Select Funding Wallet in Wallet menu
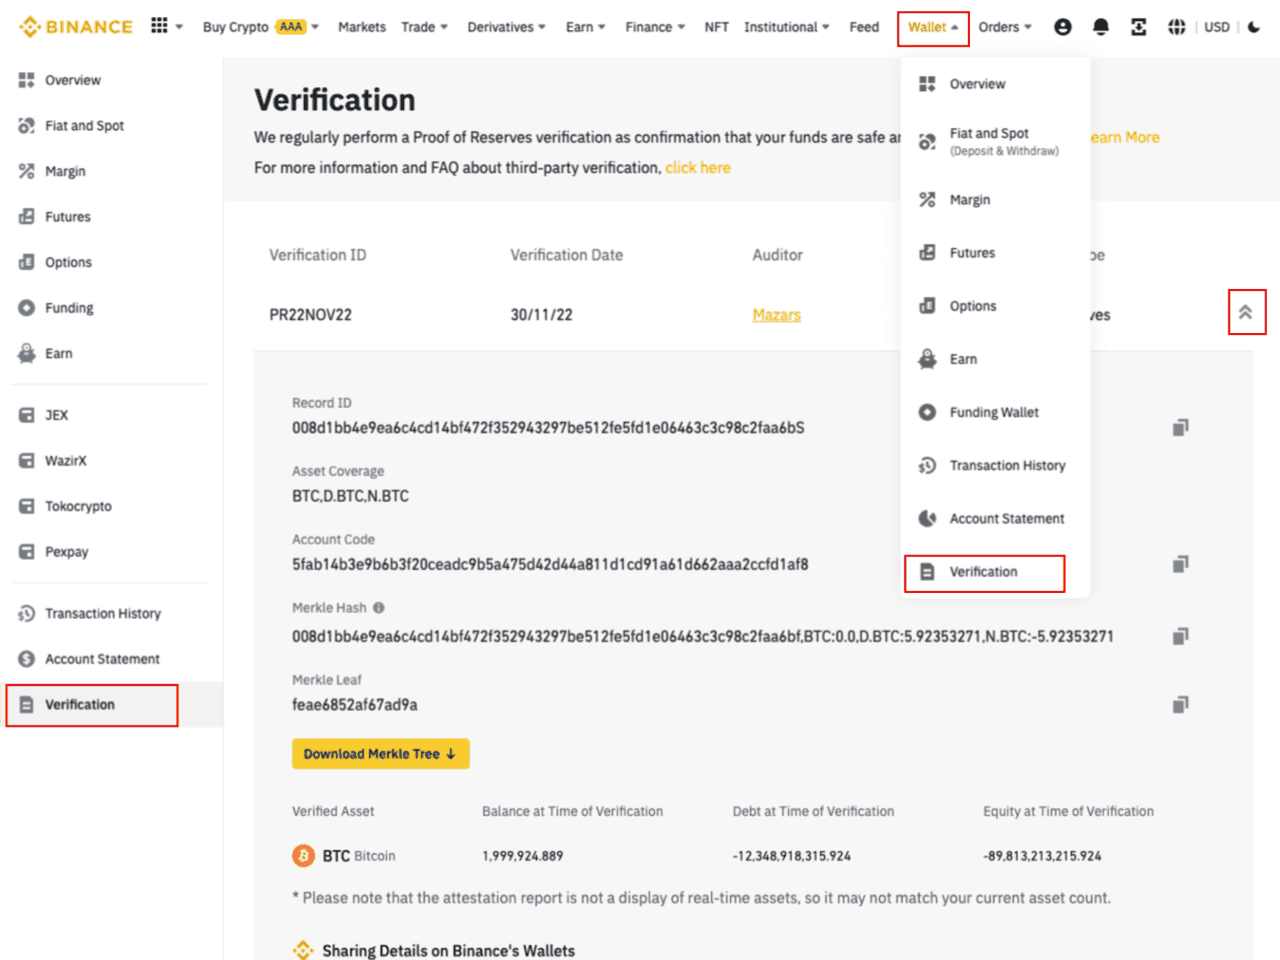 click(x=993, y=413)
